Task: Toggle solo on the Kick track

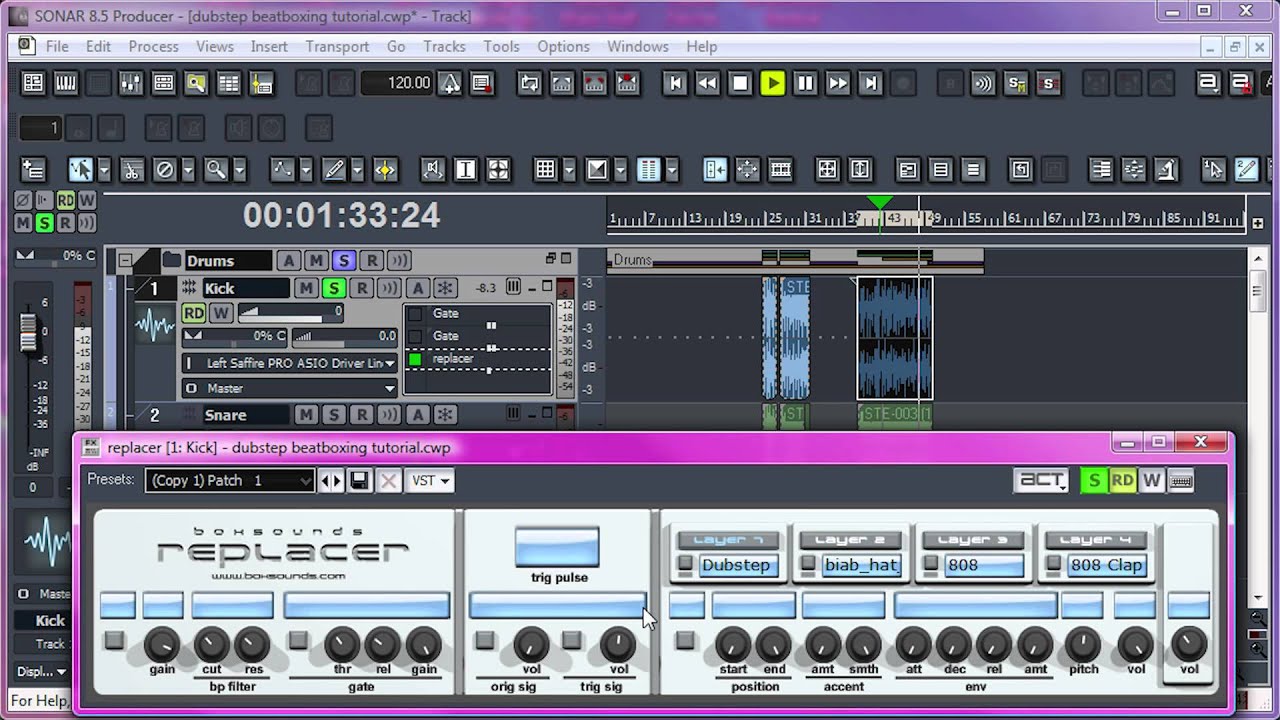Action: pyautogui.click(x=334, y=288)
